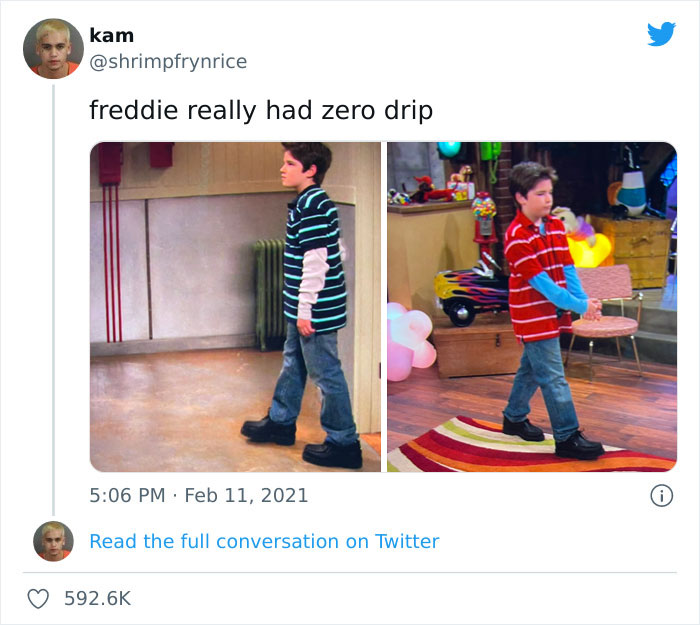Click the pink balloons in the right photo
This screenshot has height=625, width=700.
click(410, 340)
